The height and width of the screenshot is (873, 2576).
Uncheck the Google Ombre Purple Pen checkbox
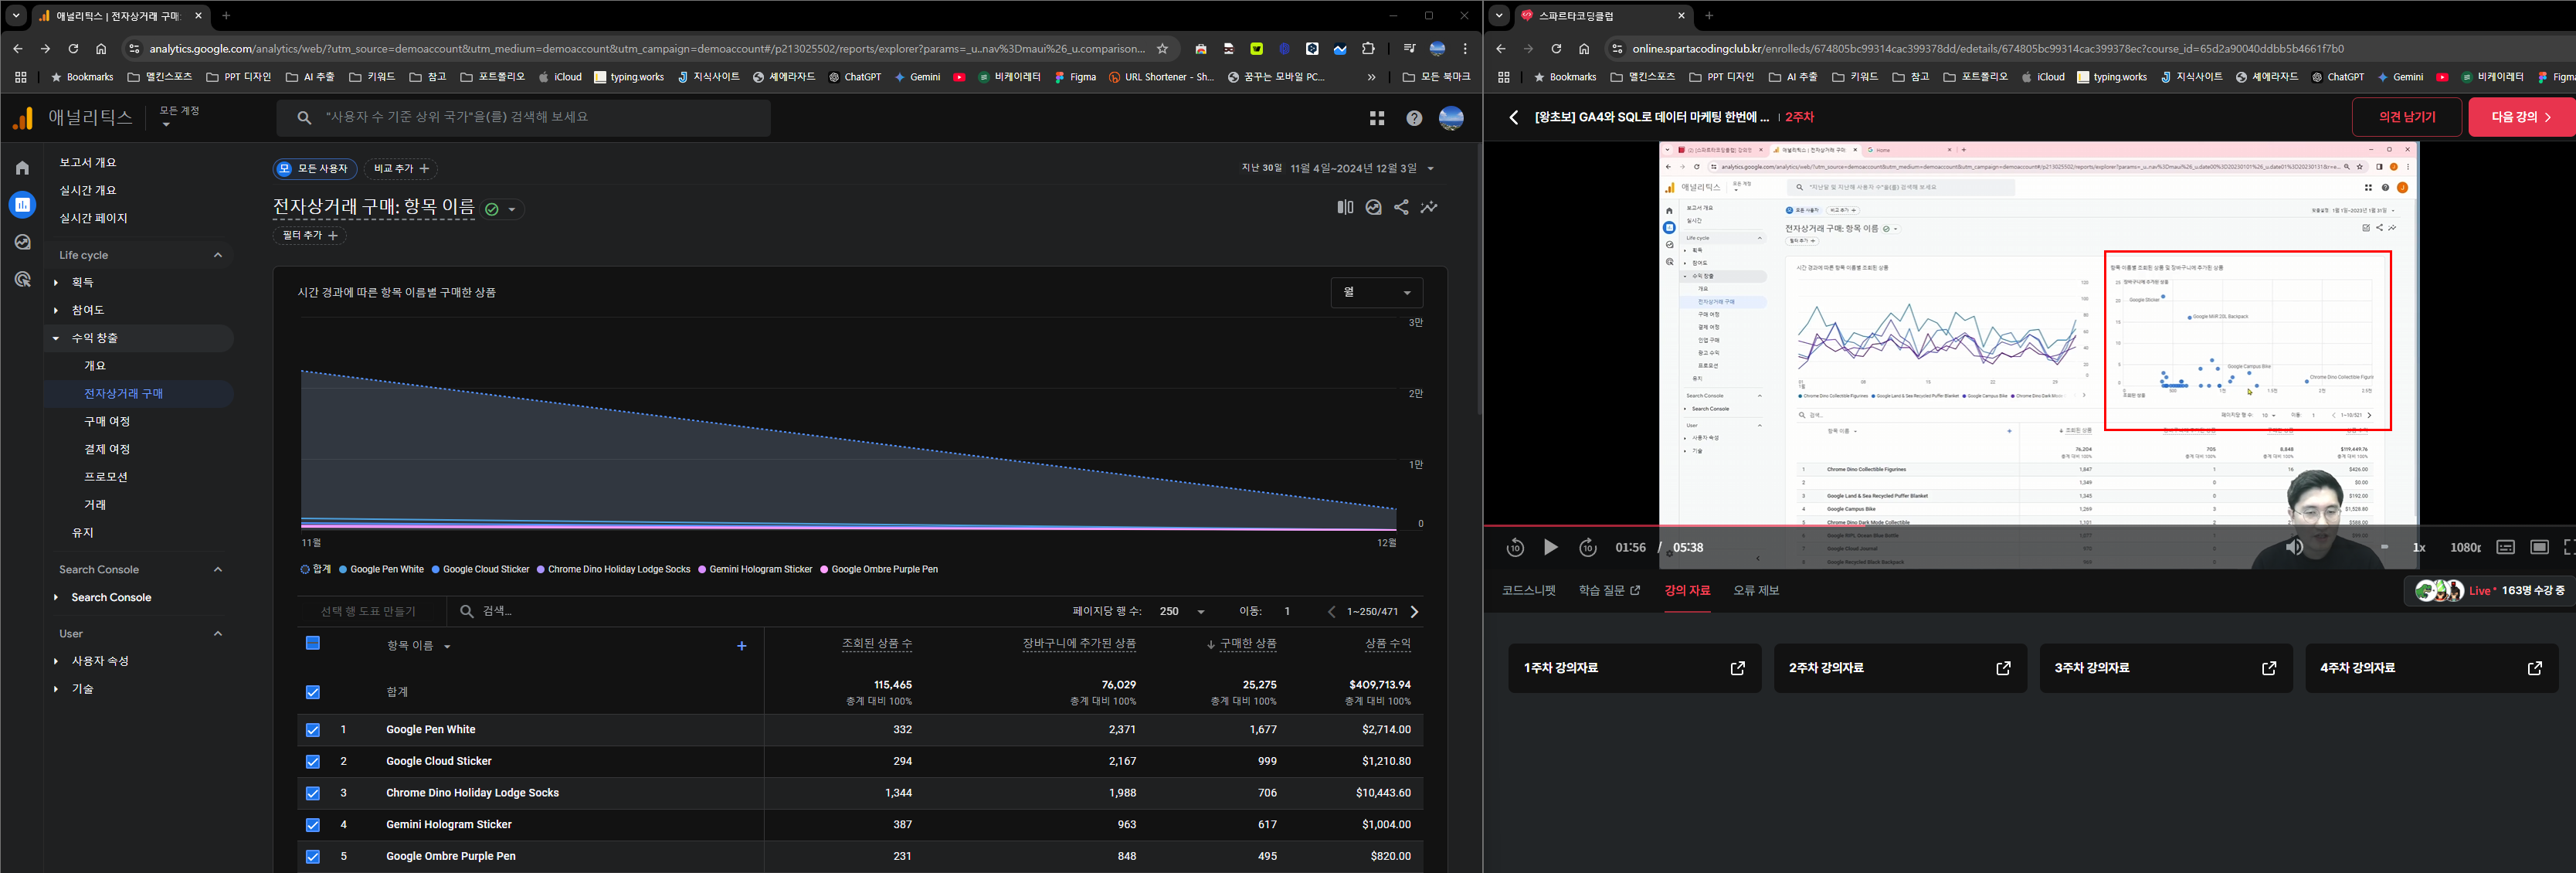click(312, 857)
